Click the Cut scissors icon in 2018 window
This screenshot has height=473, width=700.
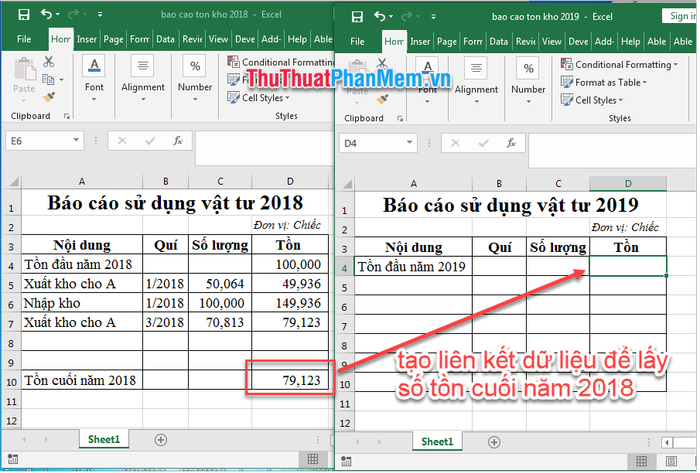coord(48,63)
